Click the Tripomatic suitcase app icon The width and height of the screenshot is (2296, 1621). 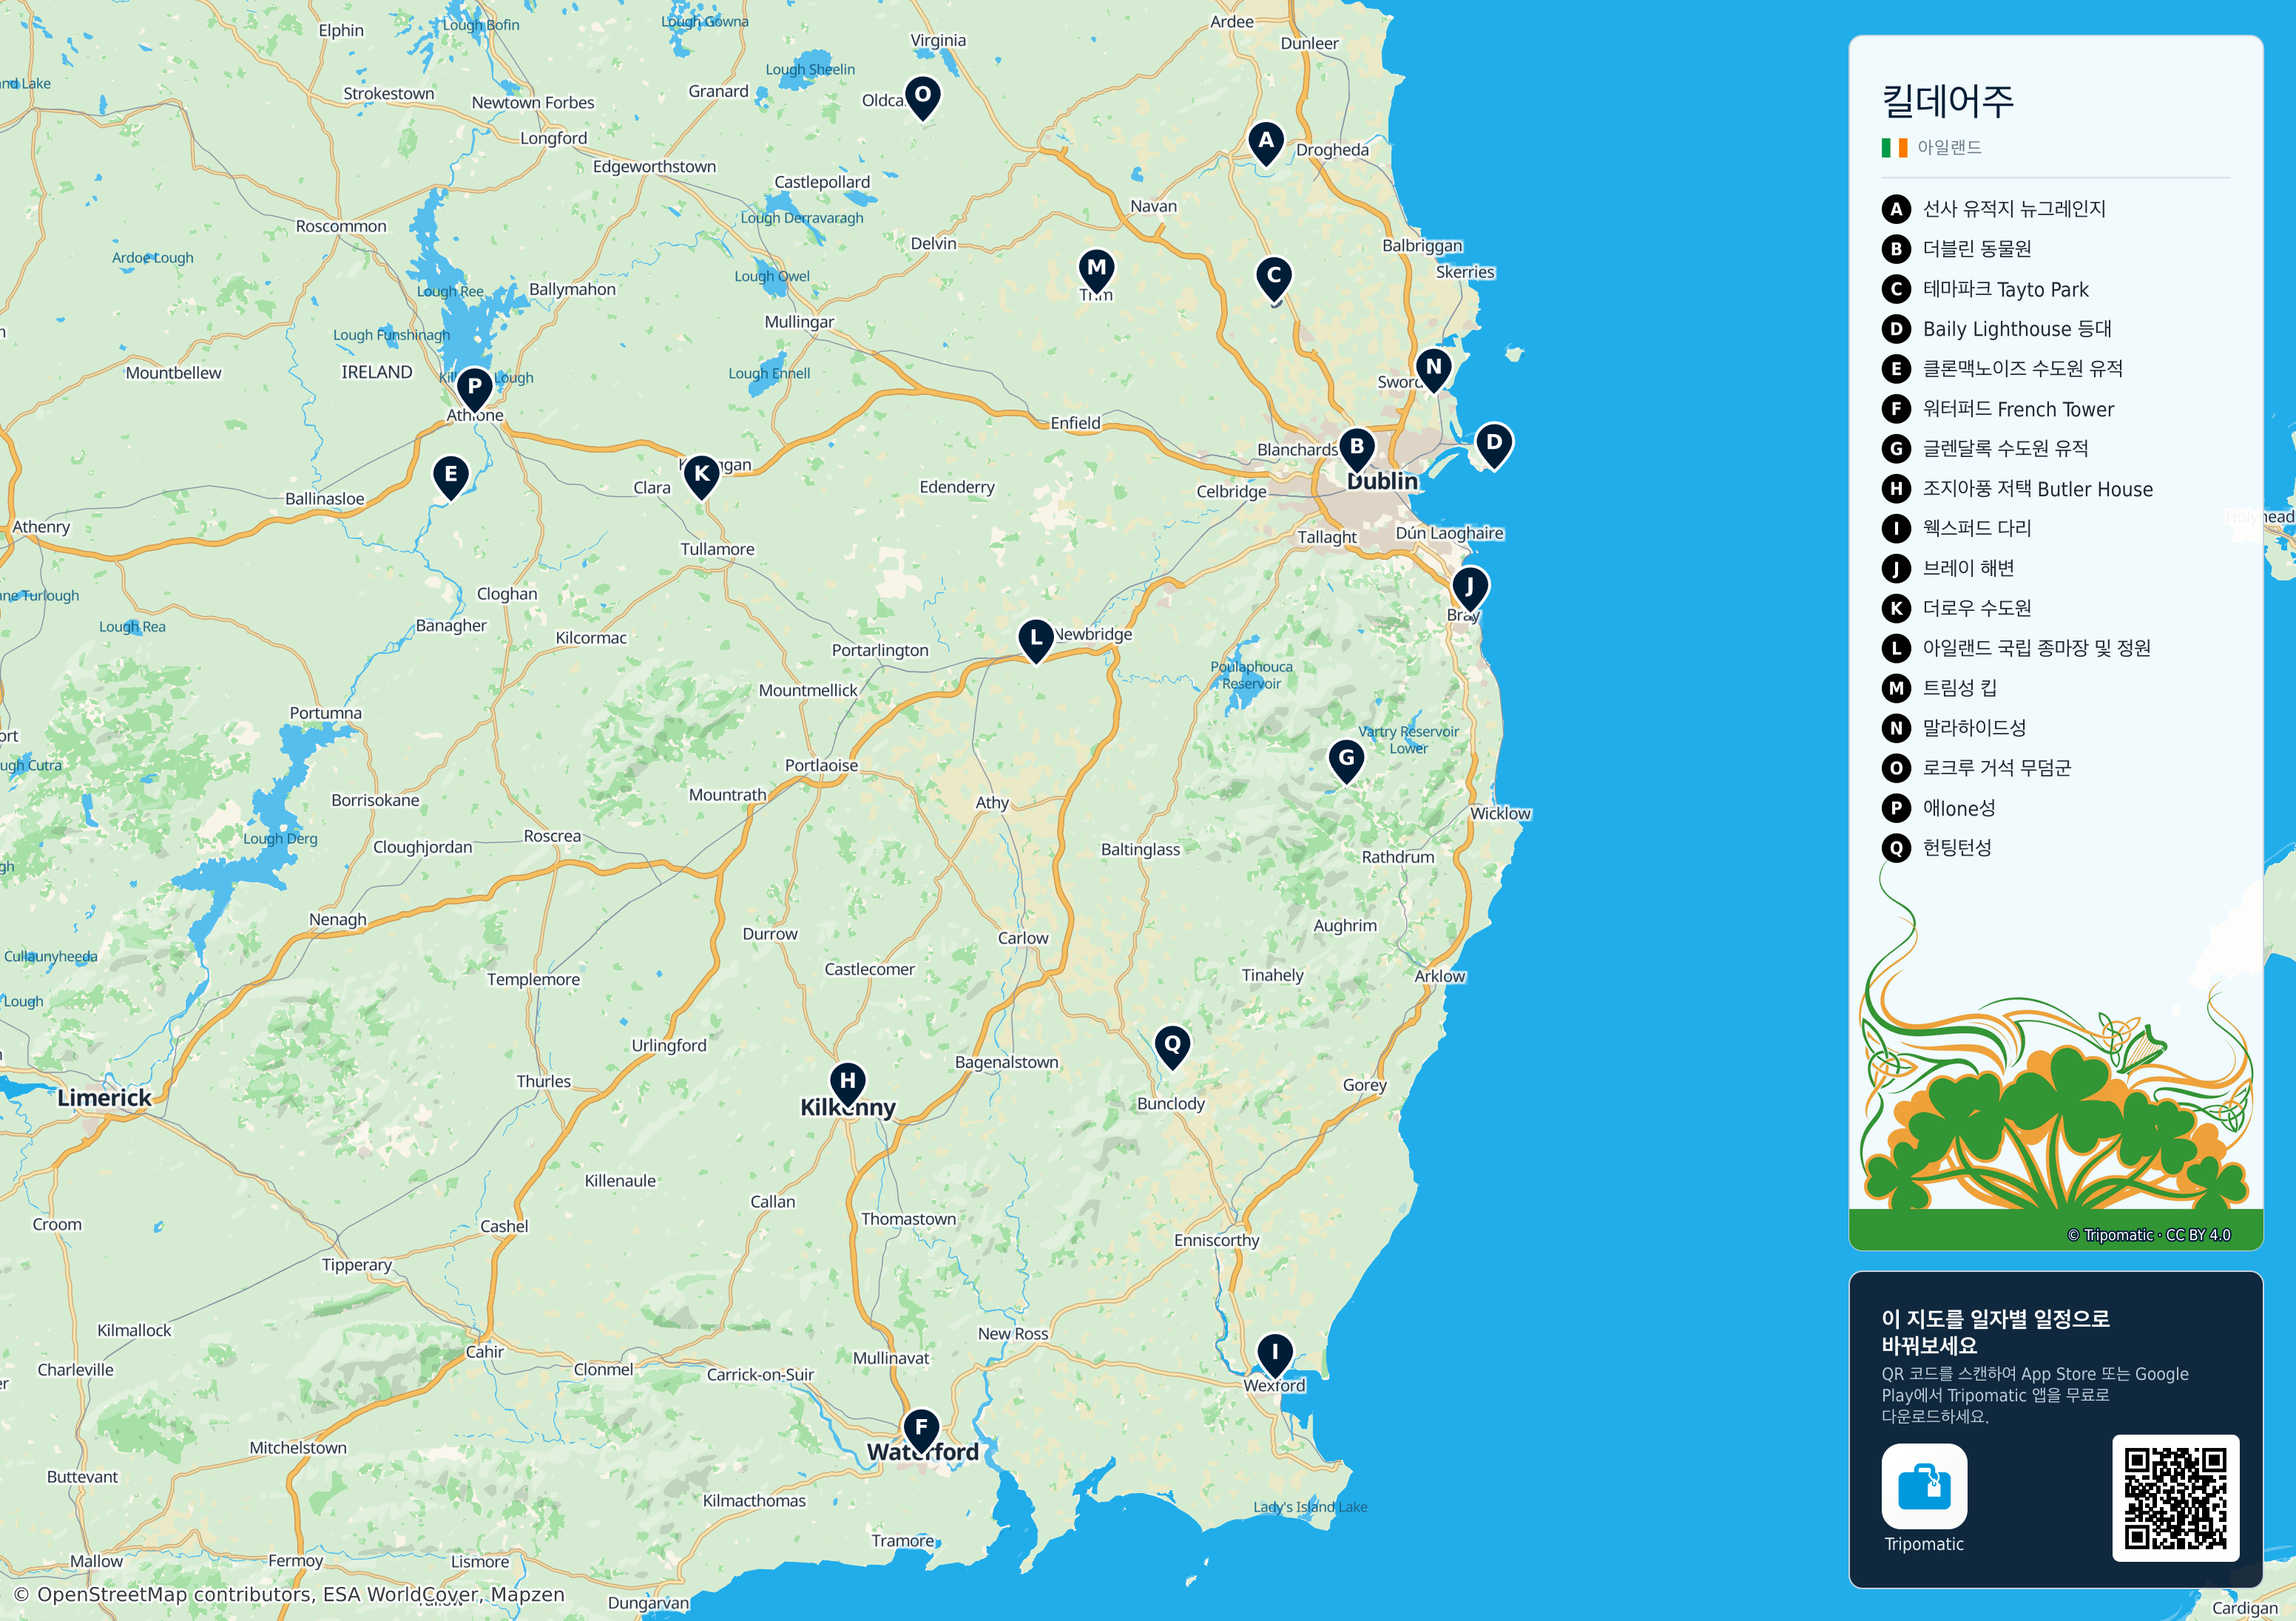coord(1924,1486)
